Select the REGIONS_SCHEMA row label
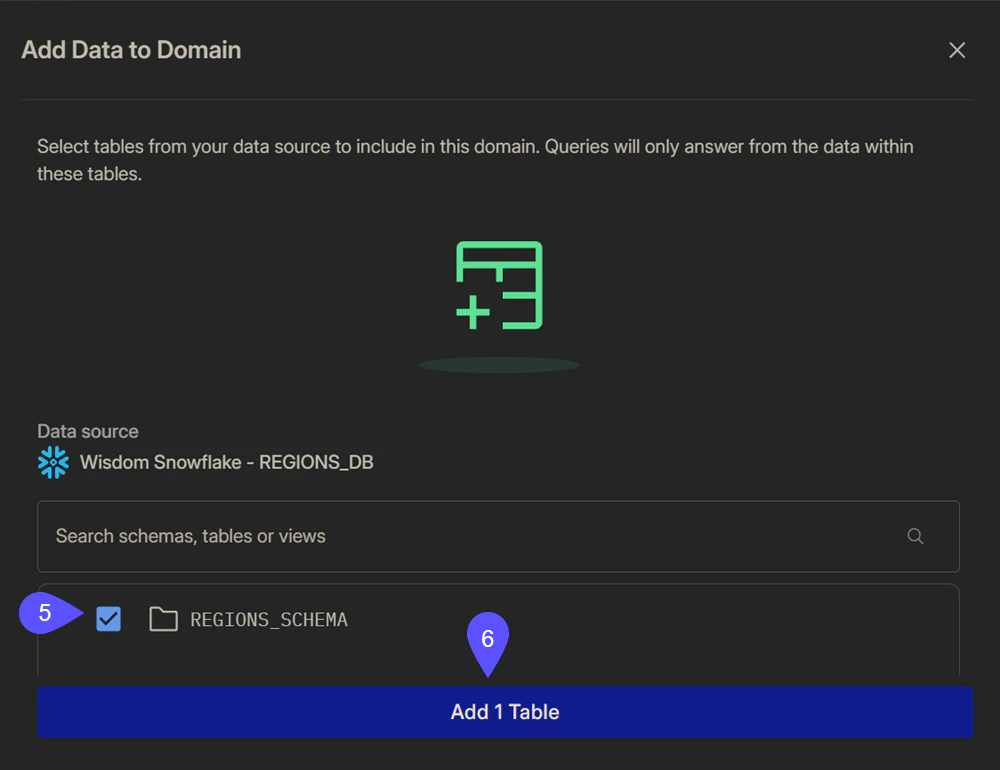Screen dimensions: 1000x770 pos(269,619)
